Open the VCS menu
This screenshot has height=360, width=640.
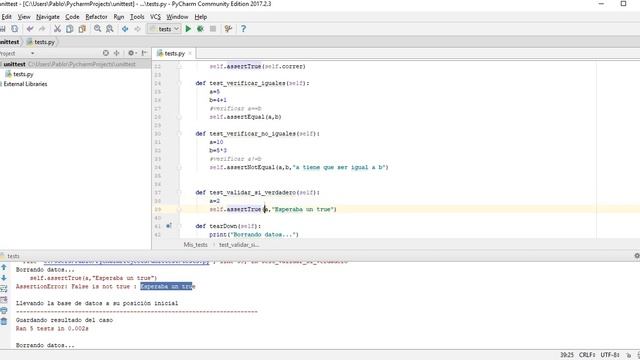coord(156,17)
